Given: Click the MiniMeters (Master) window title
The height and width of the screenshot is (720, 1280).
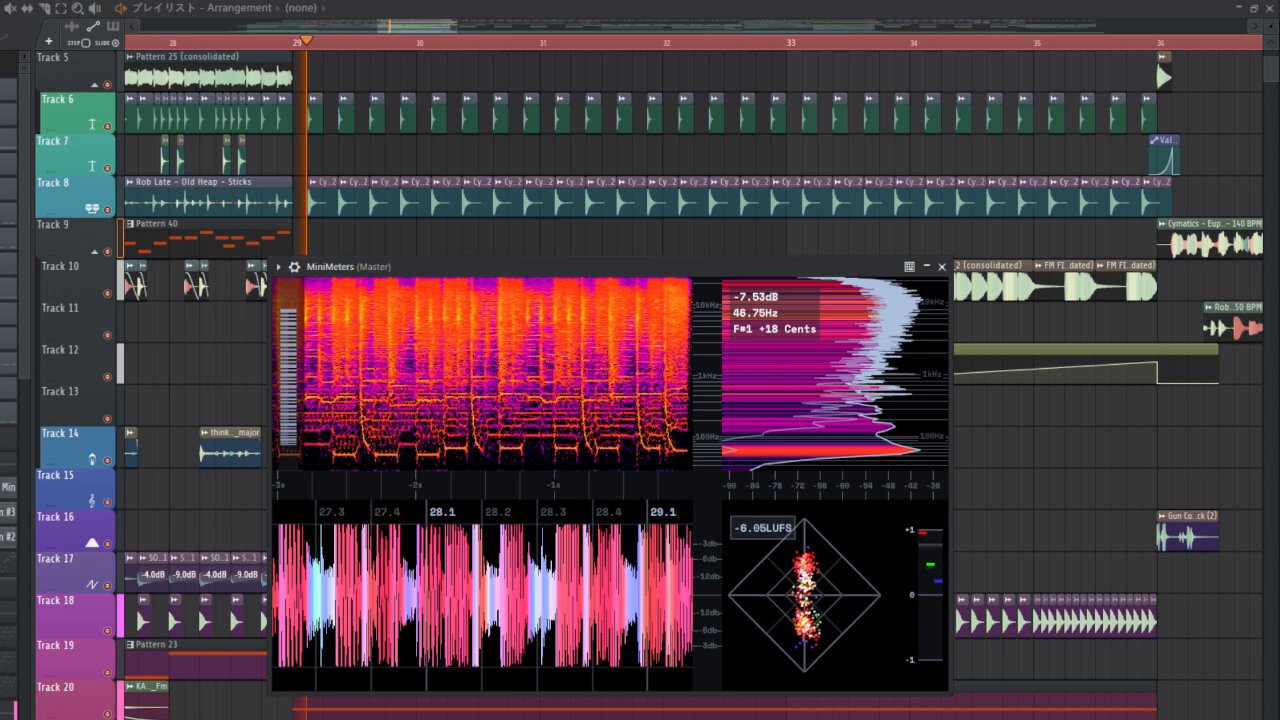Looking at the screenshot, I should pyautogui.click(x=349, y=267).
